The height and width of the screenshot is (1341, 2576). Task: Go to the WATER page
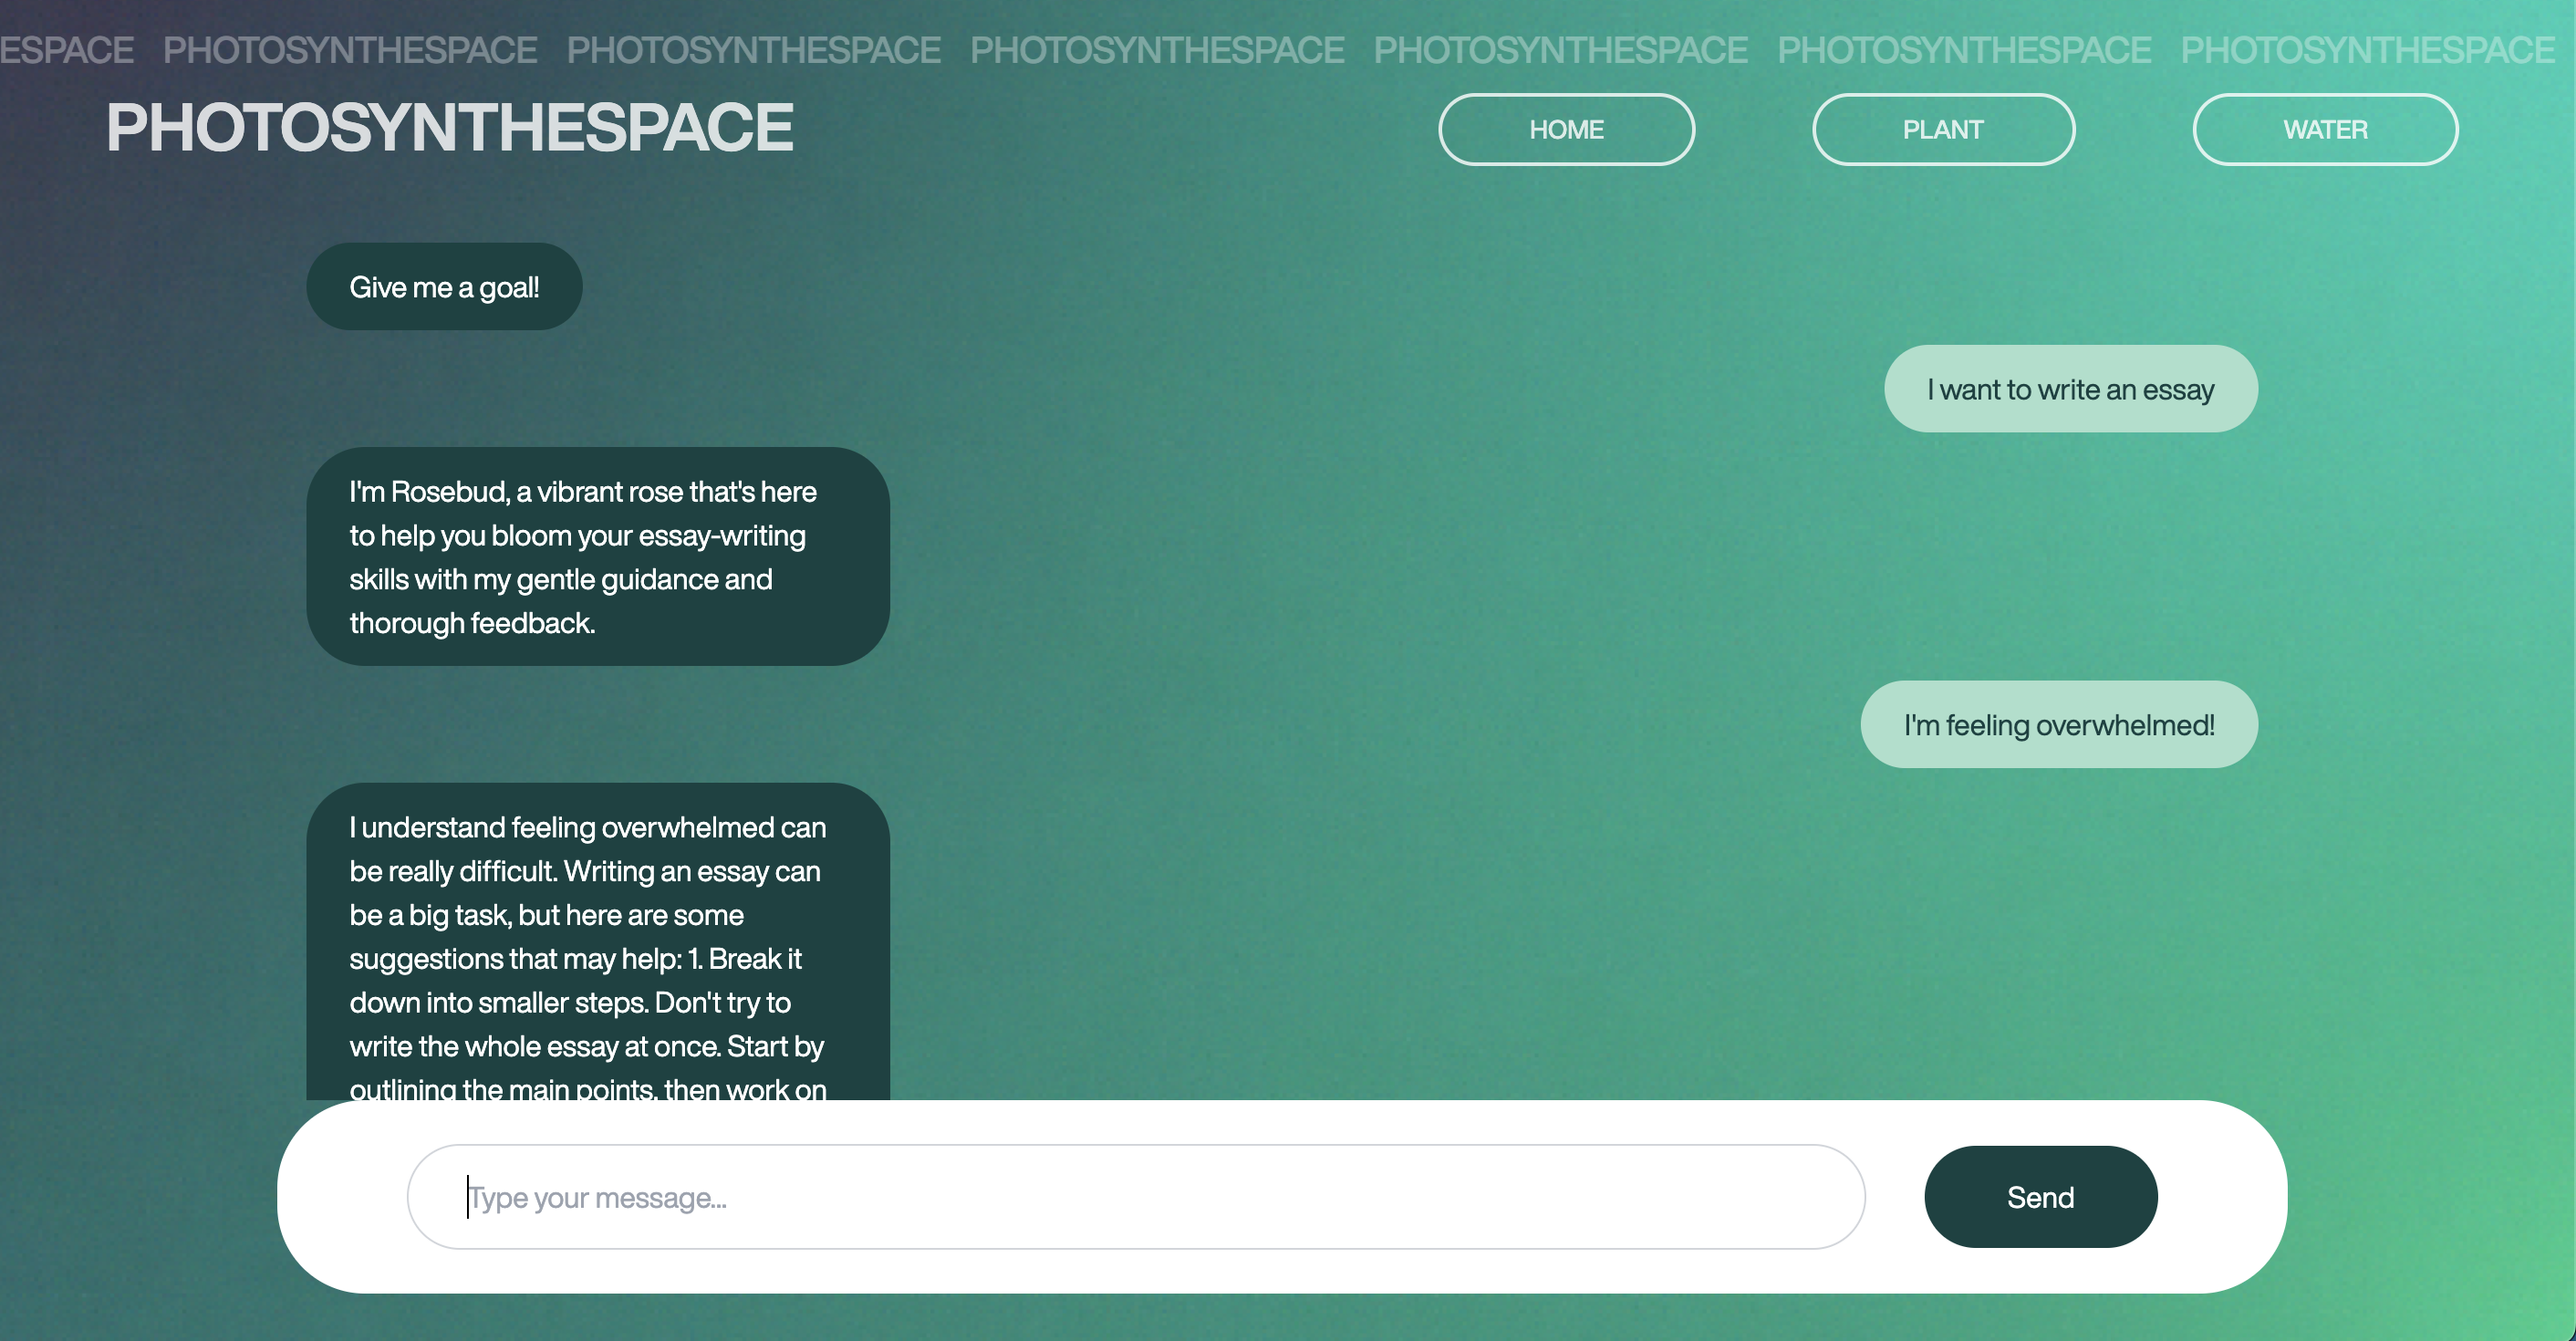[x=2324, y=130]
